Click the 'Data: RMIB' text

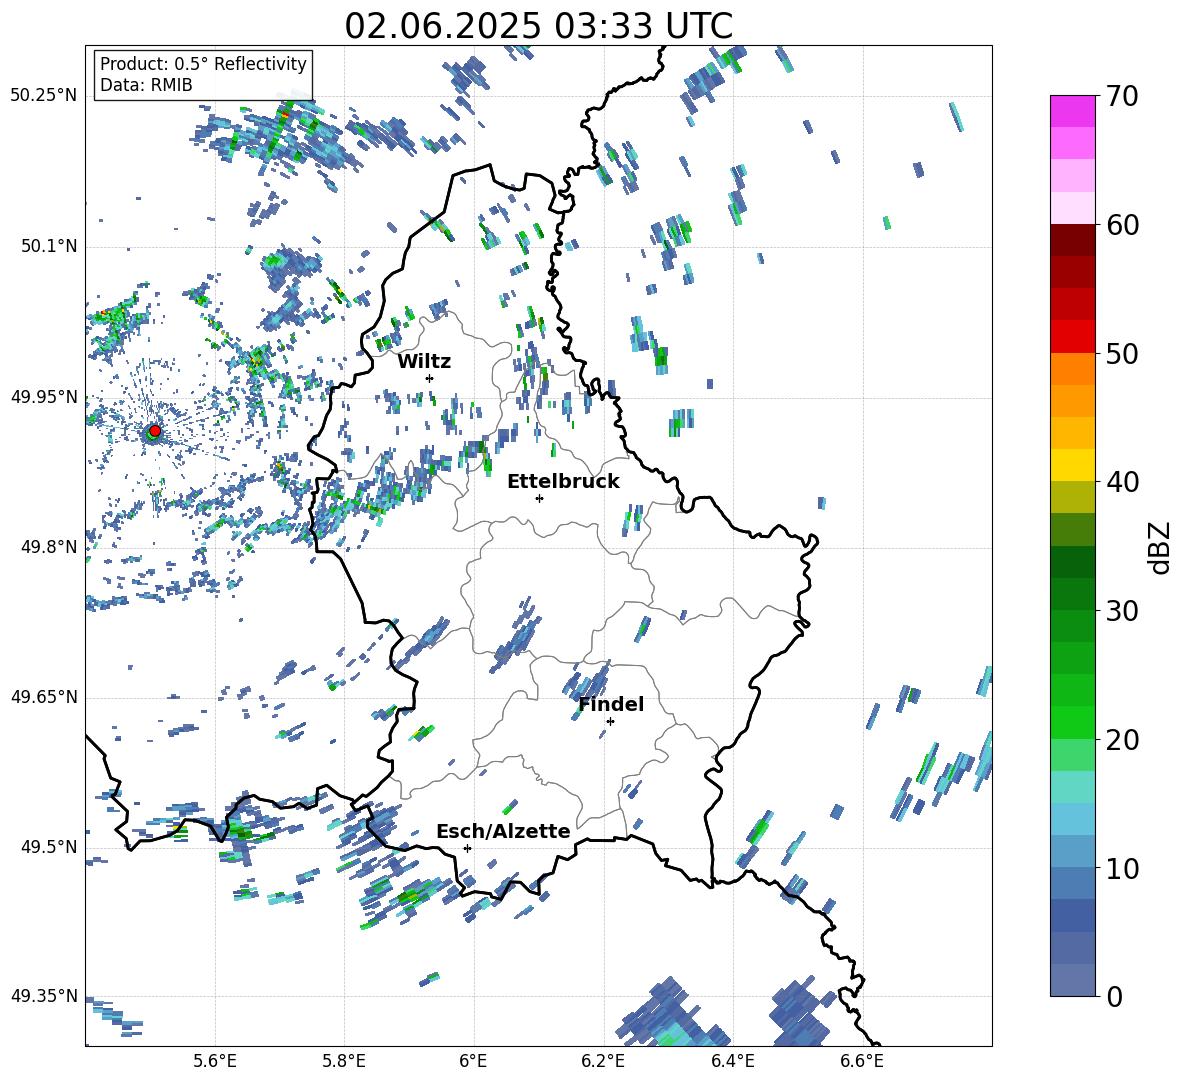pos(146,85)
